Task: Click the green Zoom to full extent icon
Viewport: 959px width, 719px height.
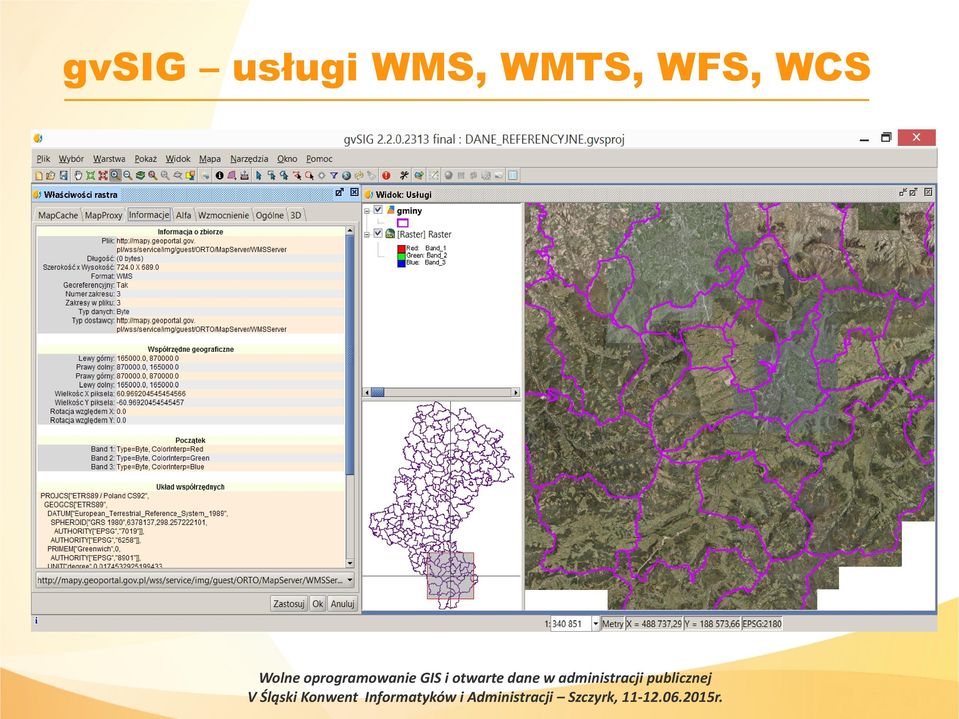Action: (91, 175)
